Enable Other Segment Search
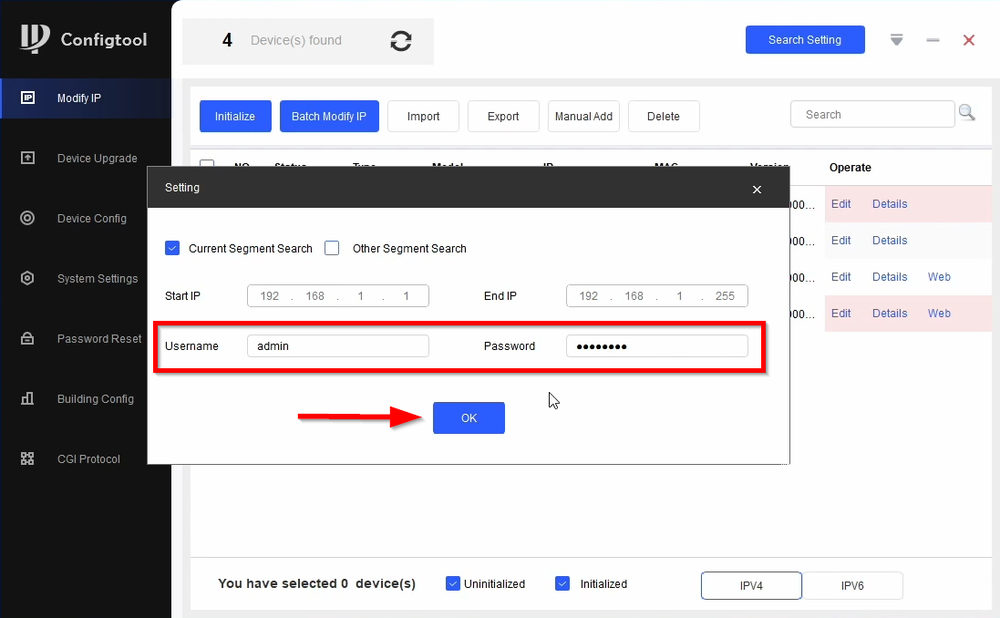This screenshot has height=618, width=1000. (331, 248)
